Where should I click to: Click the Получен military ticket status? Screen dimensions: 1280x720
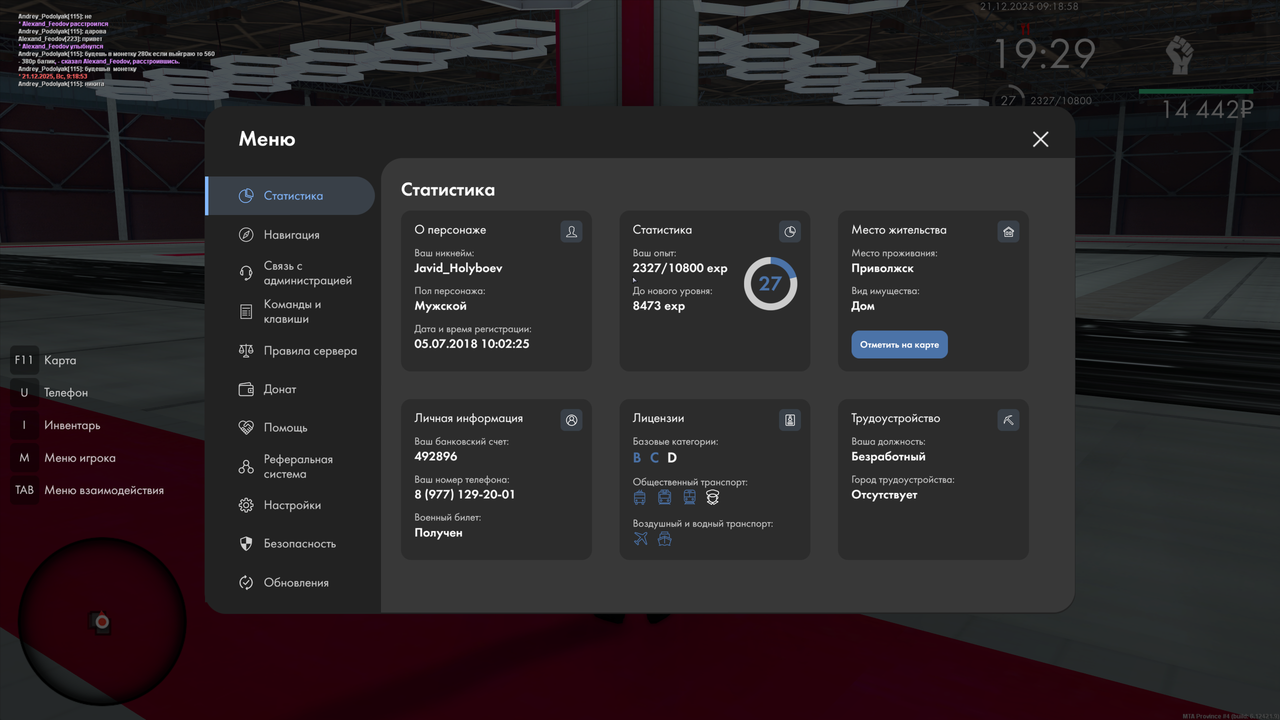point(438,533)
